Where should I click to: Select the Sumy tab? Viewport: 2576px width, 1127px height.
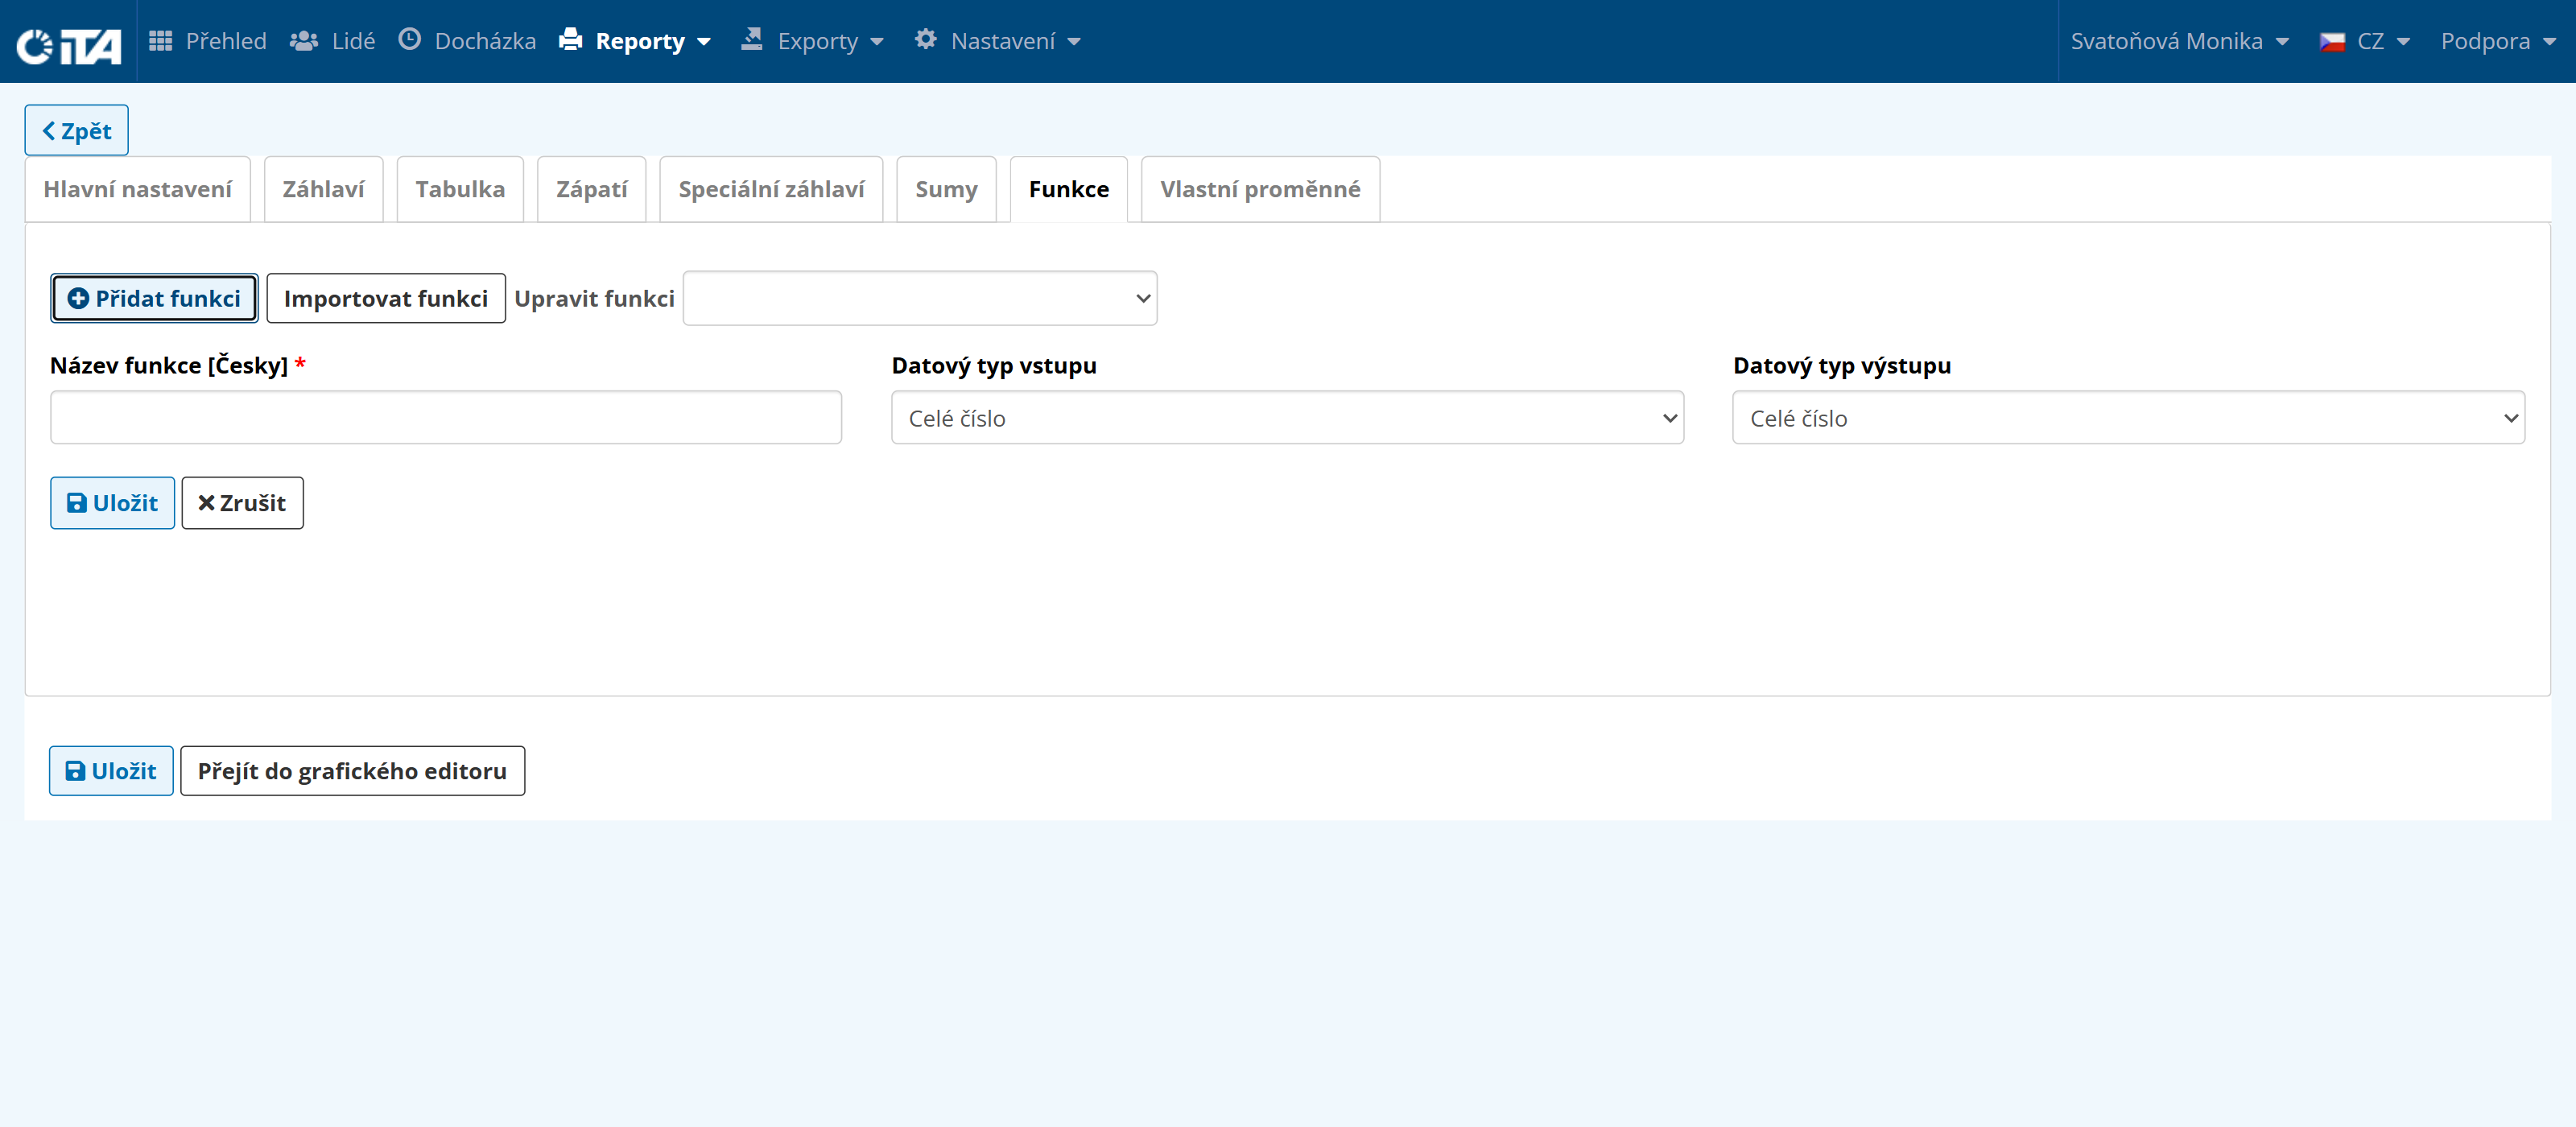click(946, 189)
